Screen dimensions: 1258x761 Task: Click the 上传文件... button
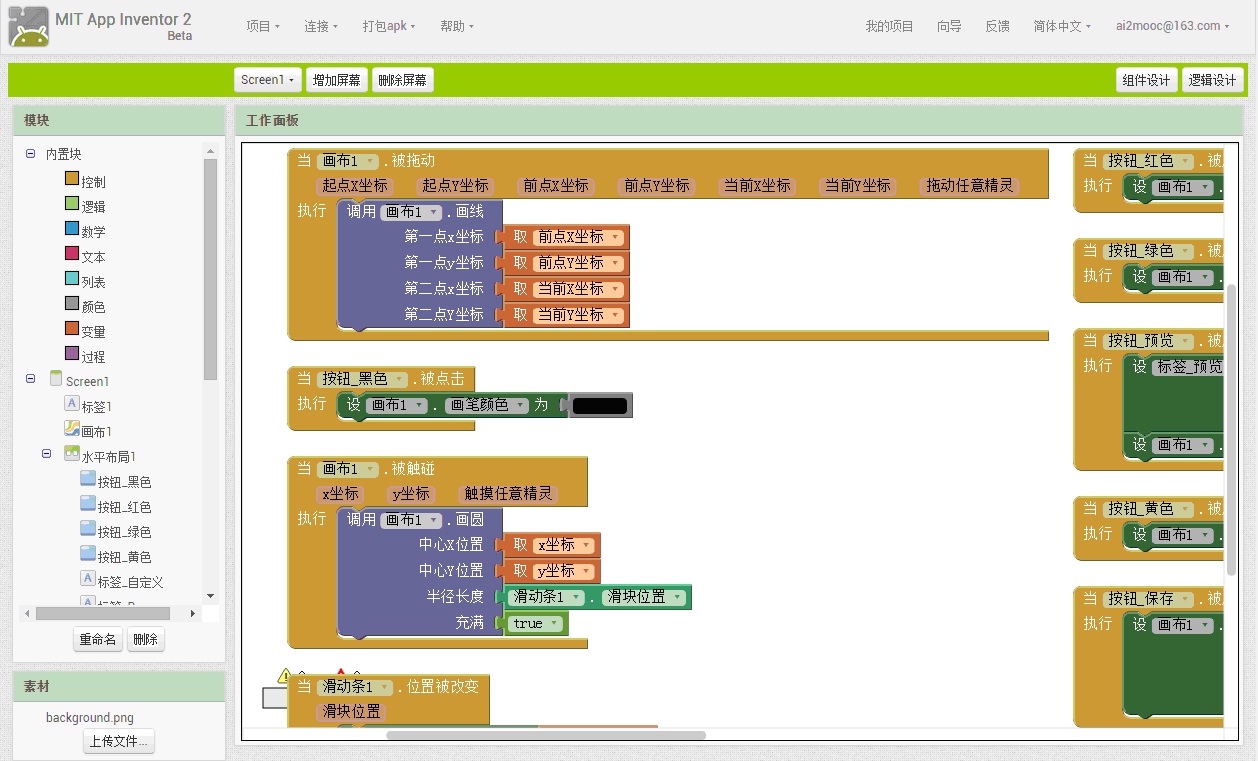coord(119,741)
